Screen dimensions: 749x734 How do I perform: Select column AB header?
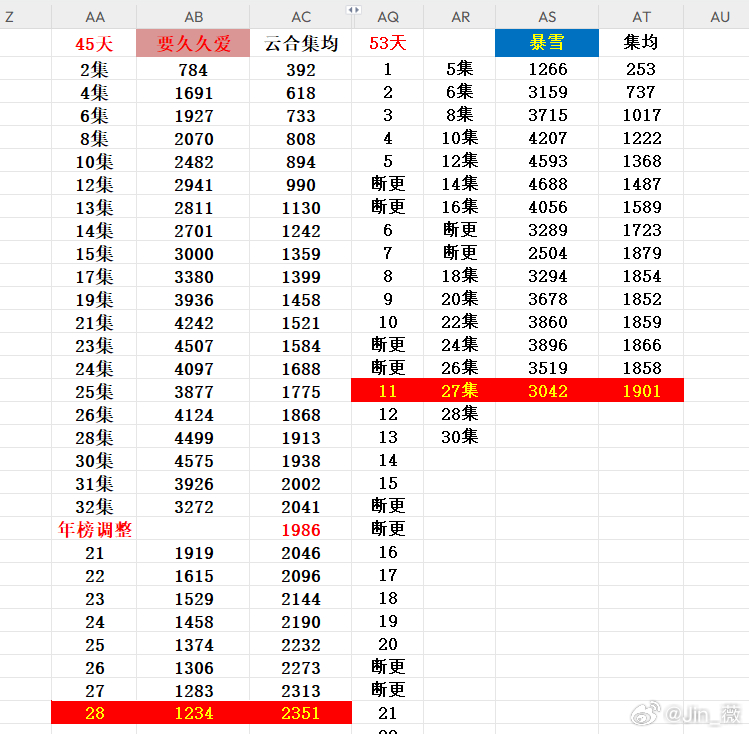(193, 17)
